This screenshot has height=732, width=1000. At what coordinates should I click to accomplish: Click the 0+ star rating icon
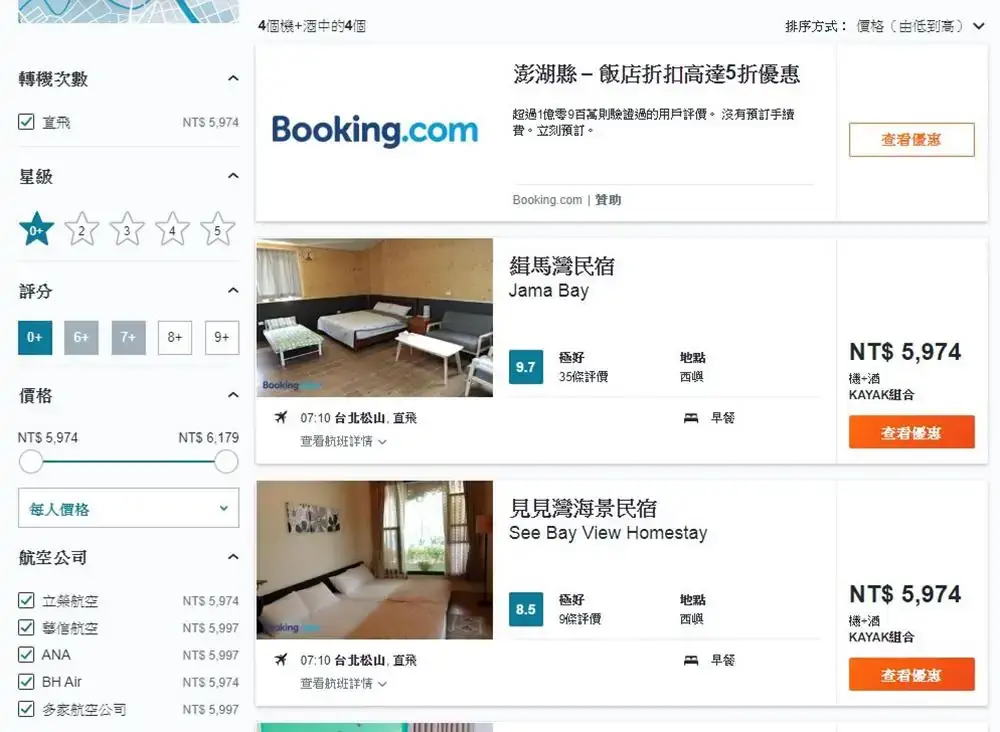37,230
